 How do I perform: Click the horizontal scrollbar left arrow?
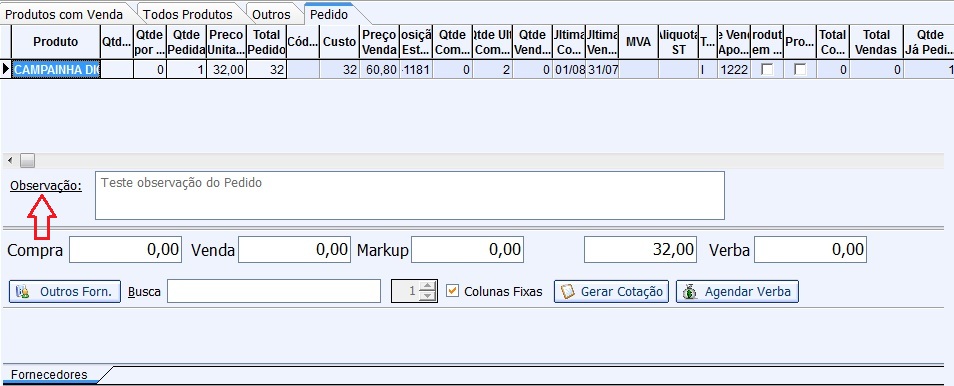pyautogui.click(x=9, y=160)
